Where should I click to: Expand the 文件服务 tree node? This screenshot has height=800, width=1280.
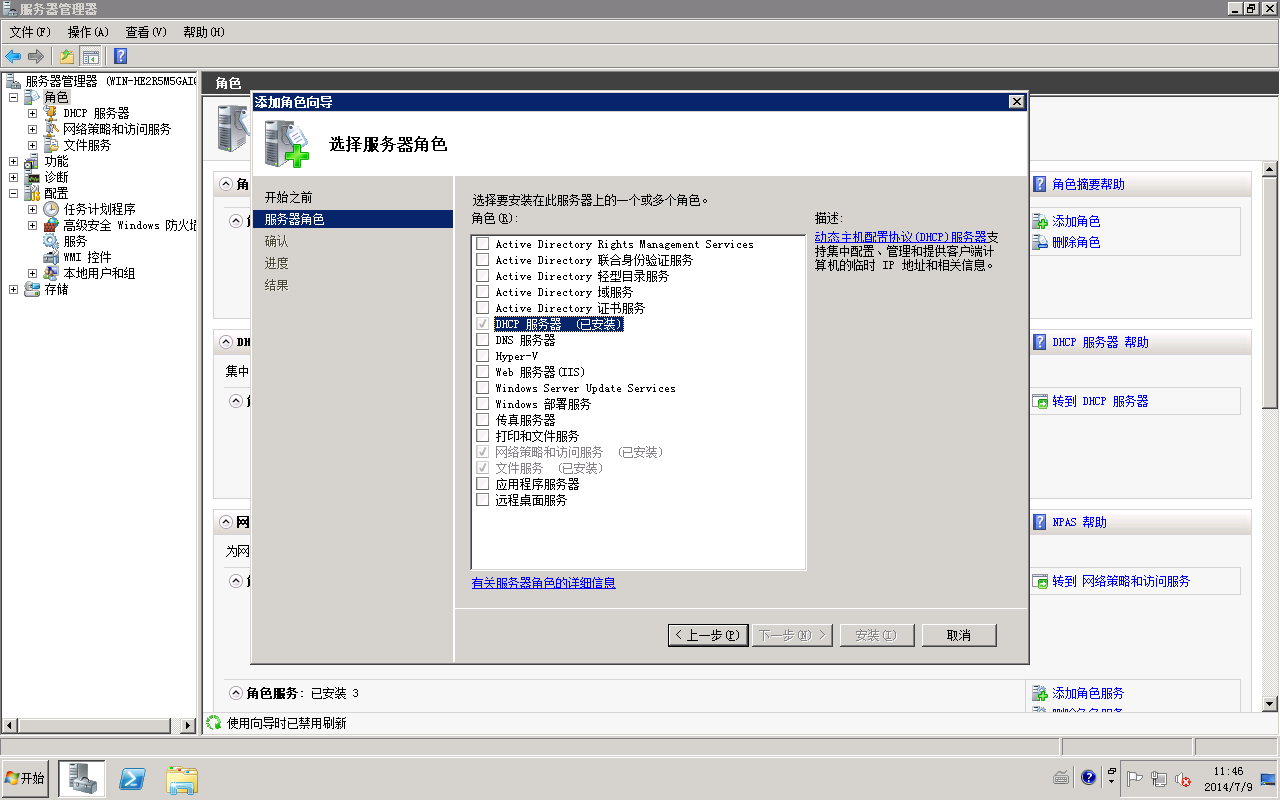tap(32, 145)
